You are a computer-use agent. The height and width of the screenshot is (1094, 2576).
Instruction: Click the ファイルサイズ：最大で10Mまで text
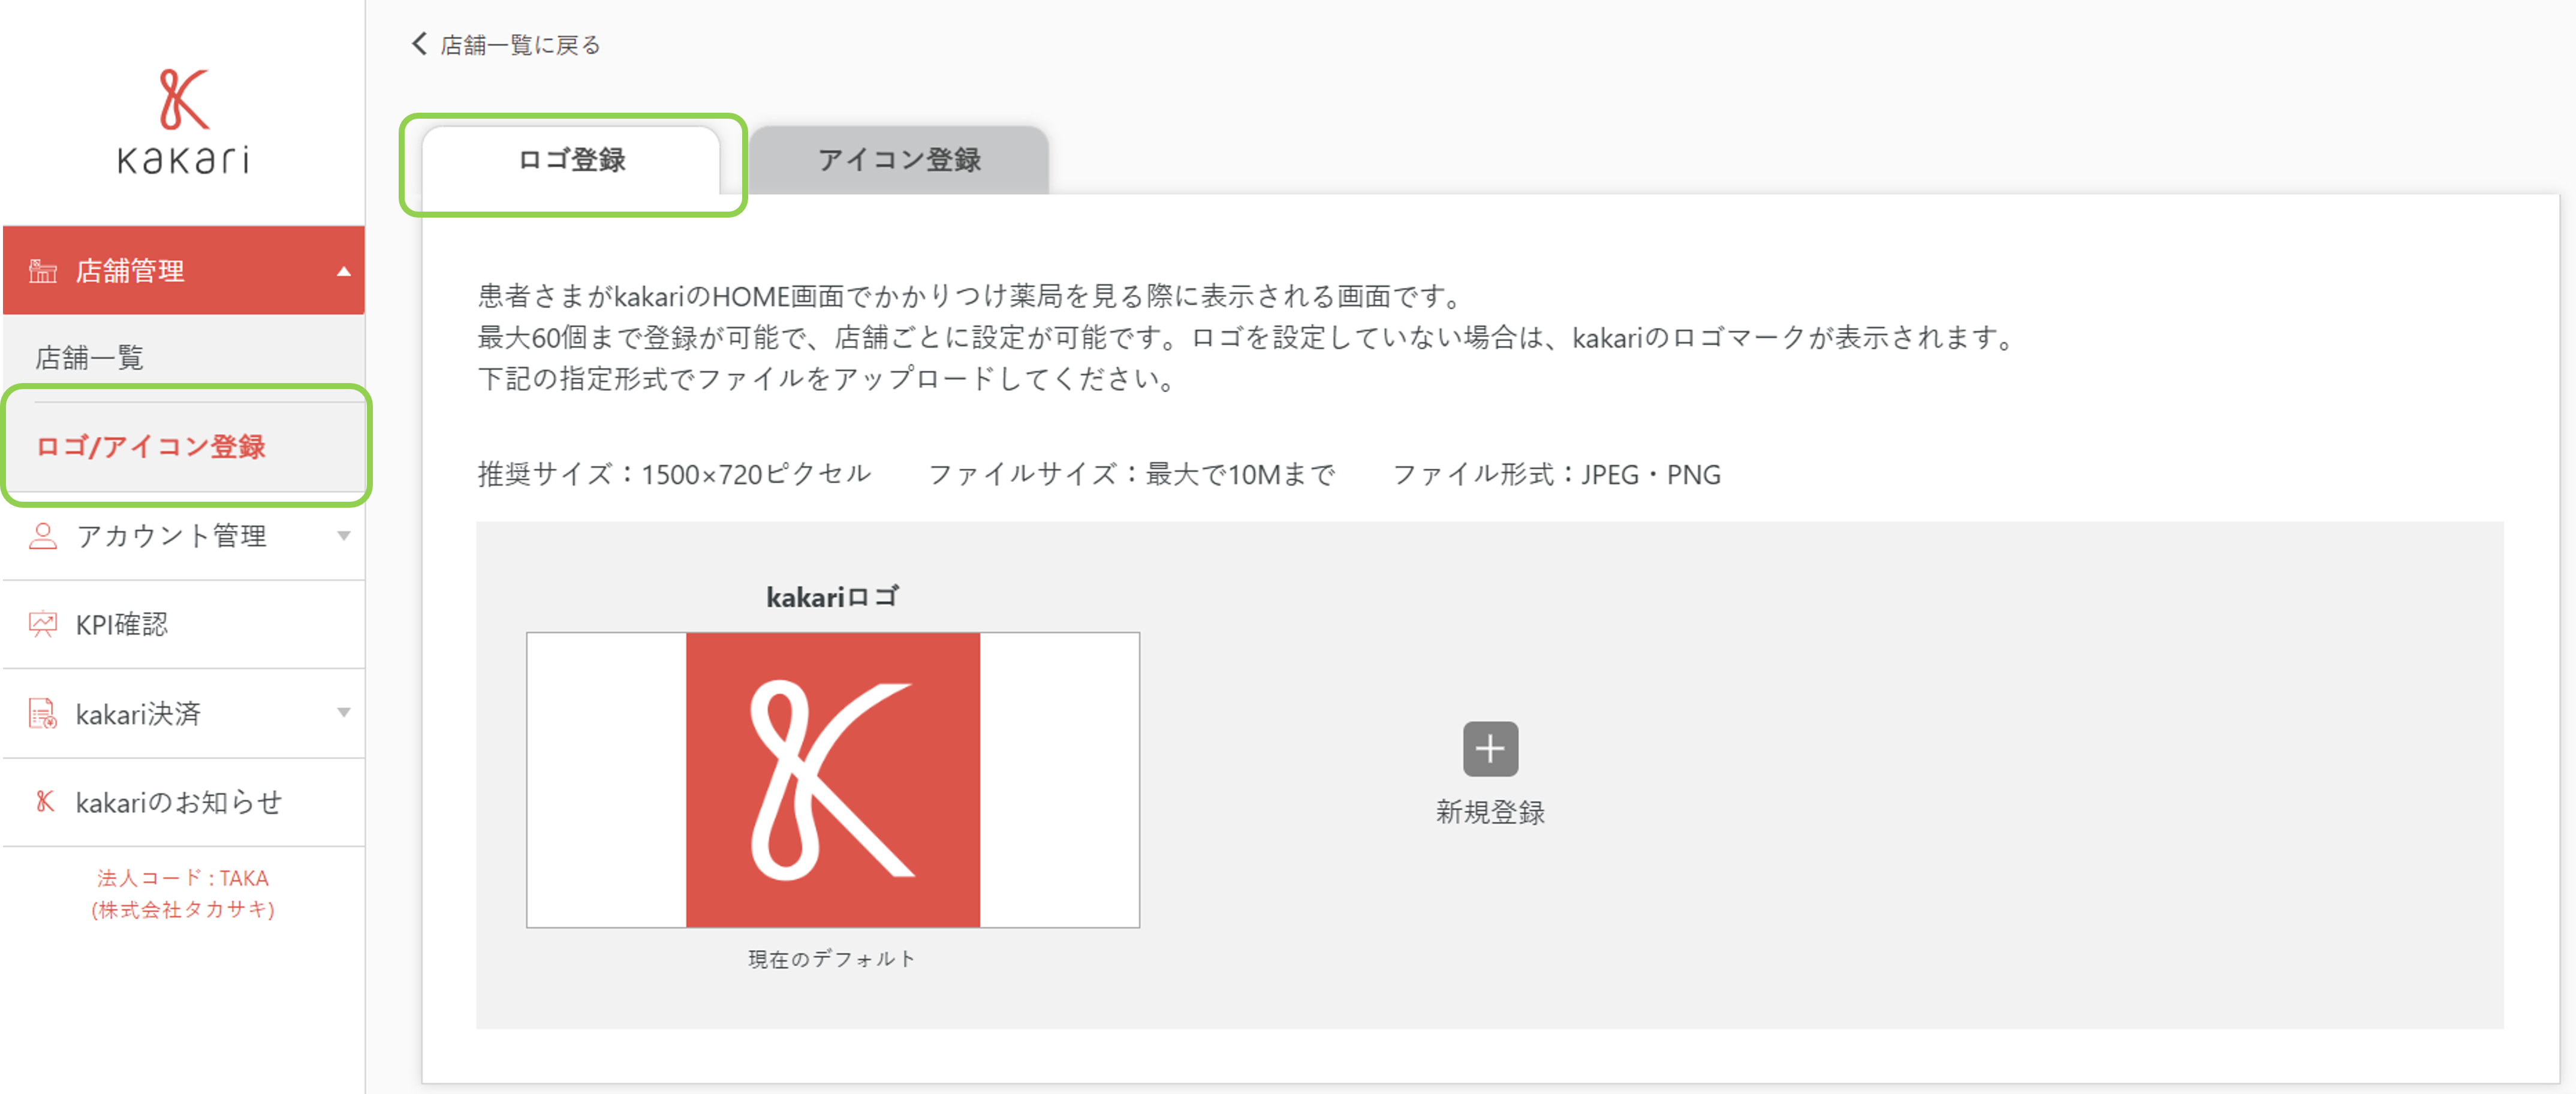coord(1132,474)
